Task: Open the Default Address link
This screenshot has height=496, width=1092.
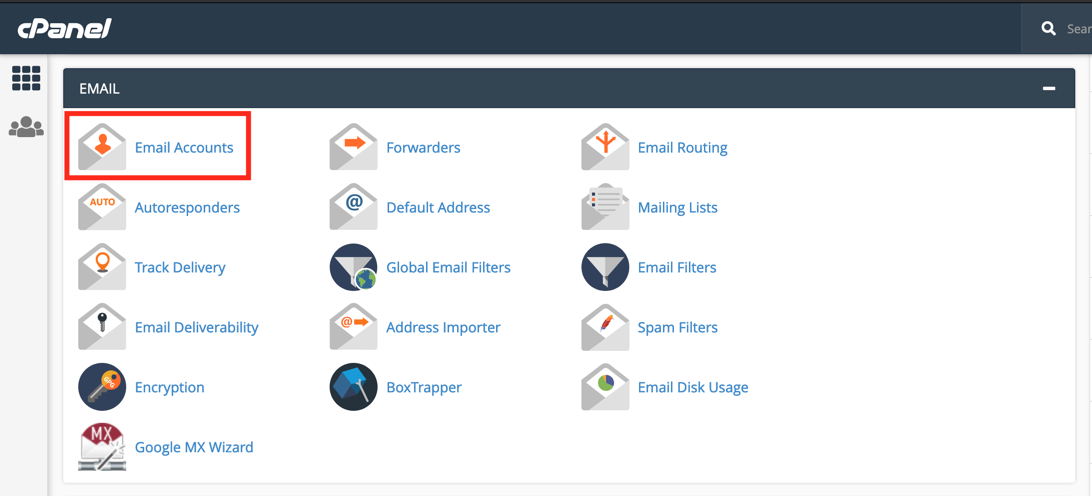Action: (x=438, y=207)
